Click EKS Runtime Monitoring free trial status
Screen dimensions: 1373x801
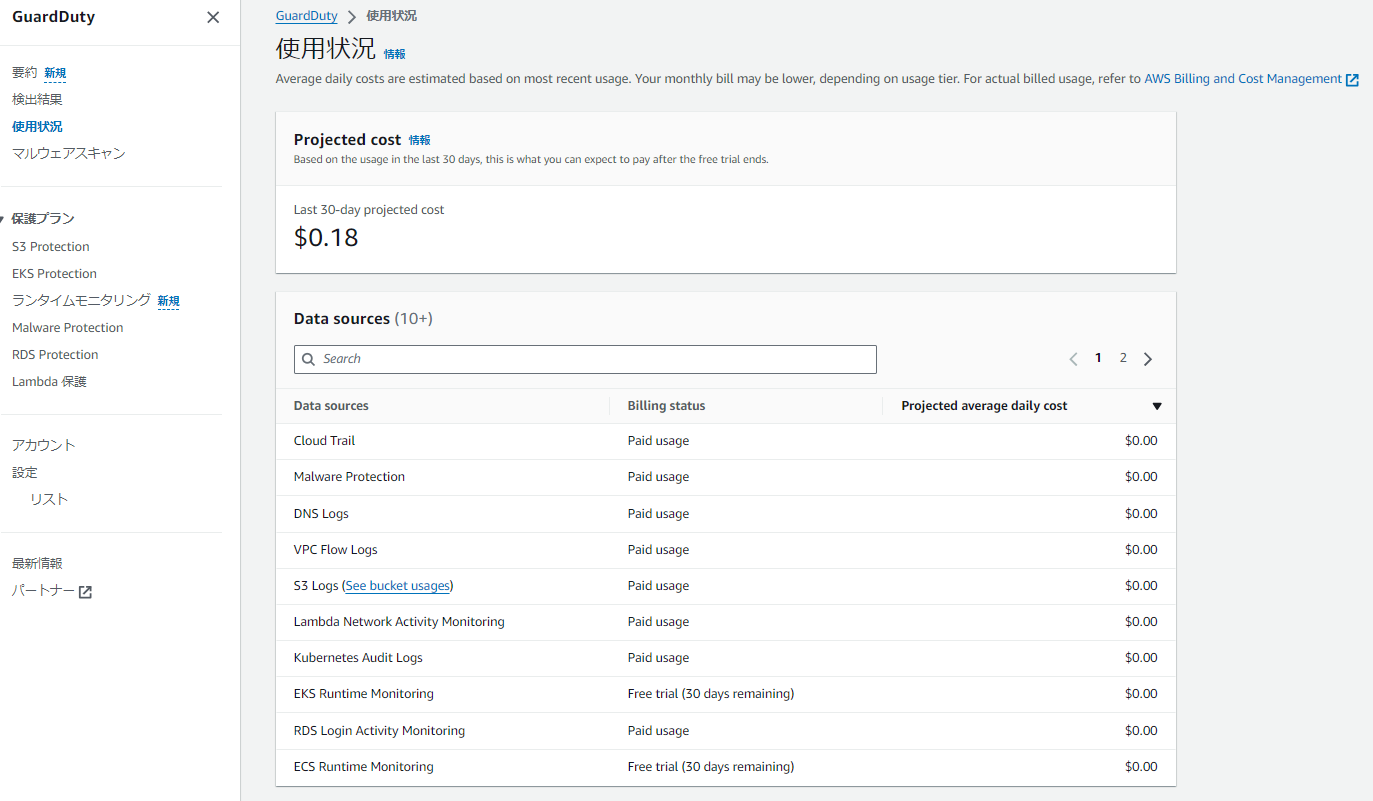click(x=711, y=694)
